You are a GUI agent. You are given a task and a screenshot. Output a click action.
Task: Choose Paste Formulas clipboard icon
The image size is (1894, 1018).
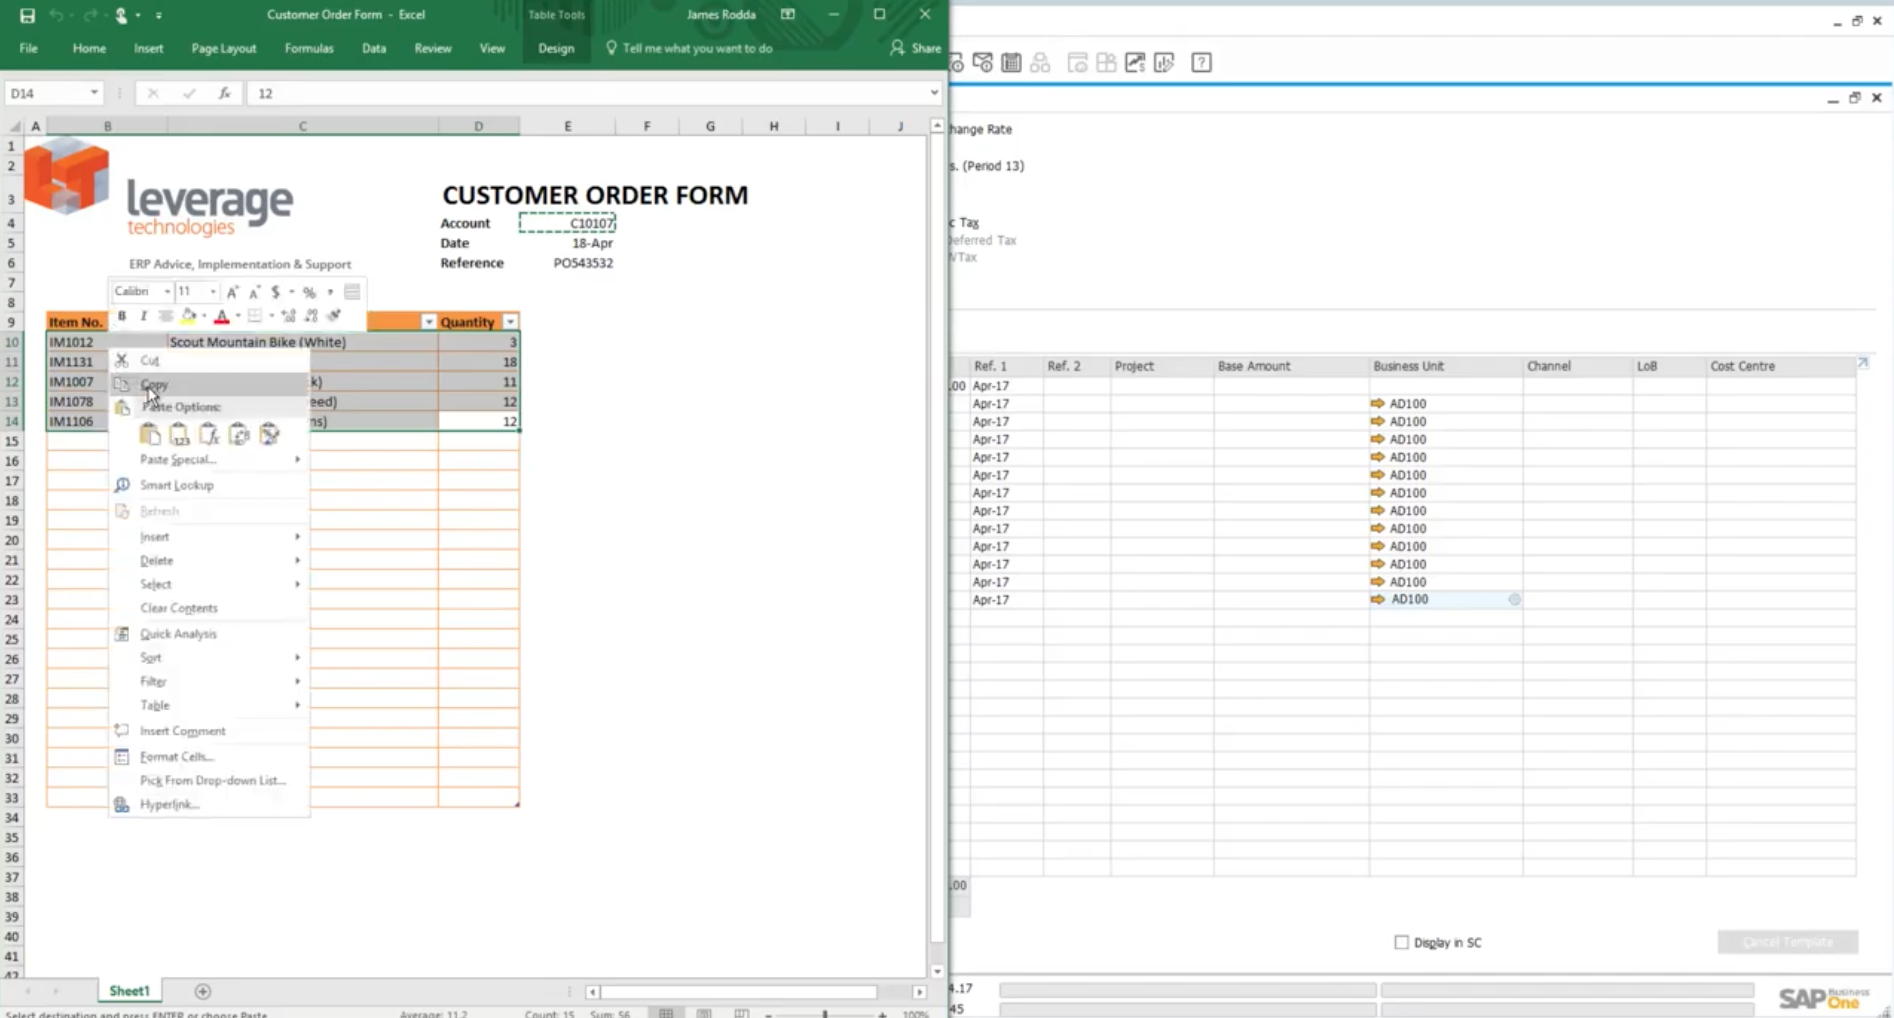[x=209, y=434]
